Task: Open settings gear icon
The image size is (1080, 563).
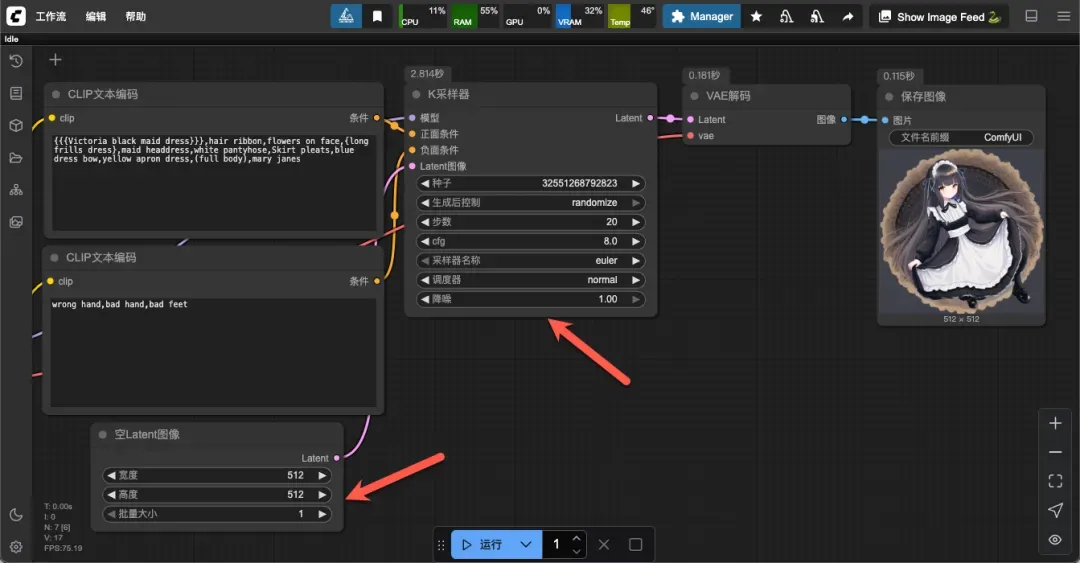Action: pos(16,546)
